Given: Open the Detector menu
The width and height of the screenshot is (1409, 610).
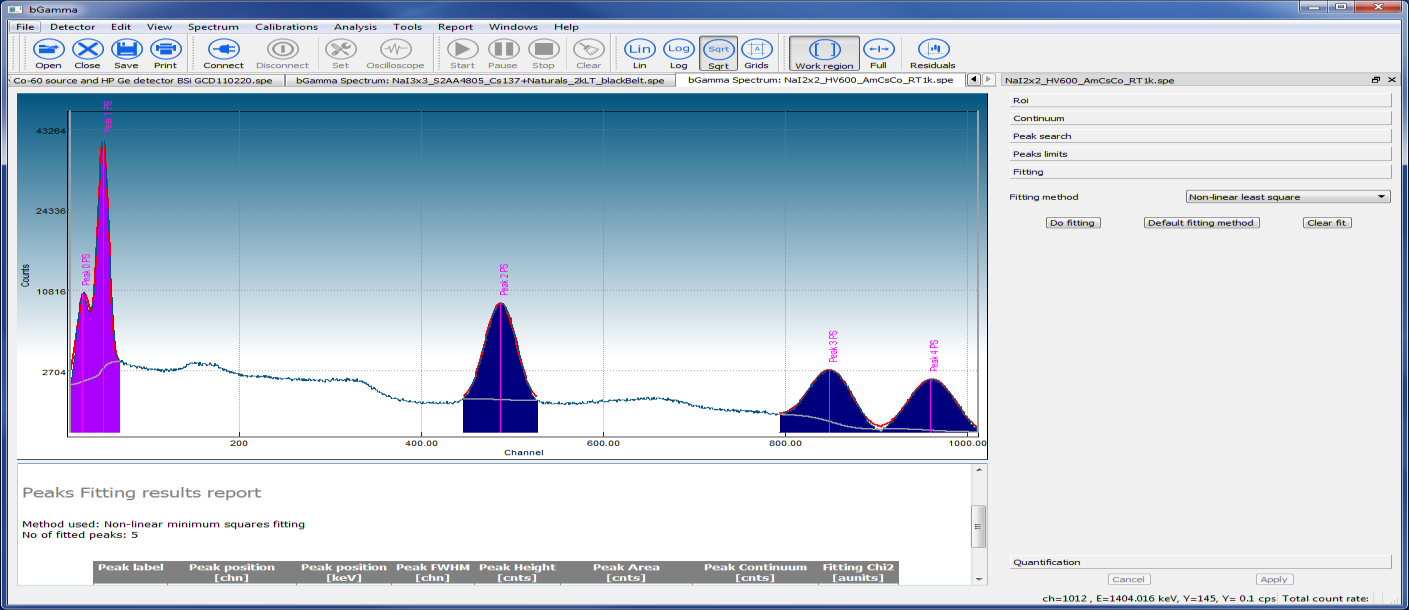Looking at the screenshot, I should (72, 27).
